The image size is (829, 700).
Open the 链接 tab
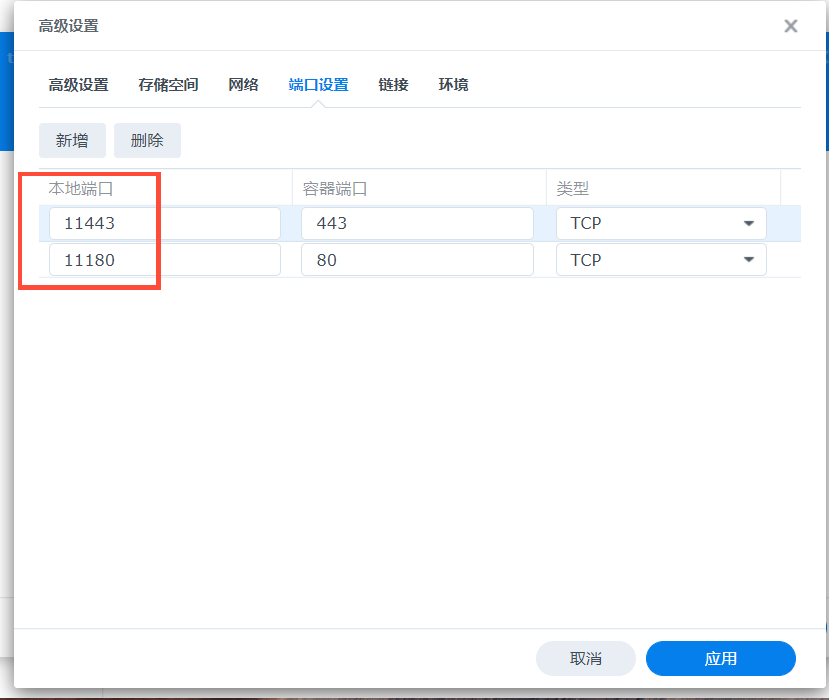coord(393,85)
